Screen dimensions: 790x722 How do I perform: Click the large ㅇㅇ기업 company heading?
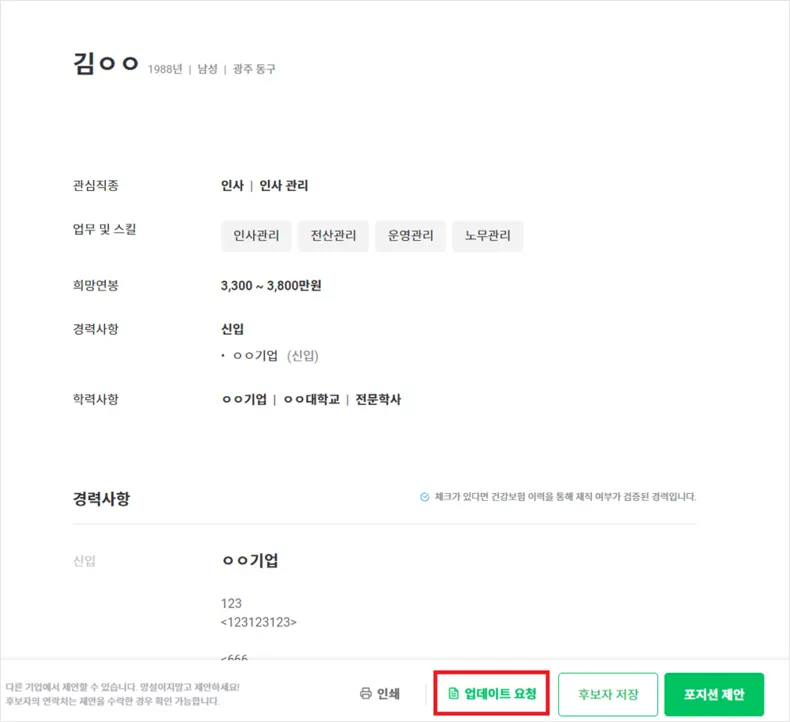[x=250, y=560]
